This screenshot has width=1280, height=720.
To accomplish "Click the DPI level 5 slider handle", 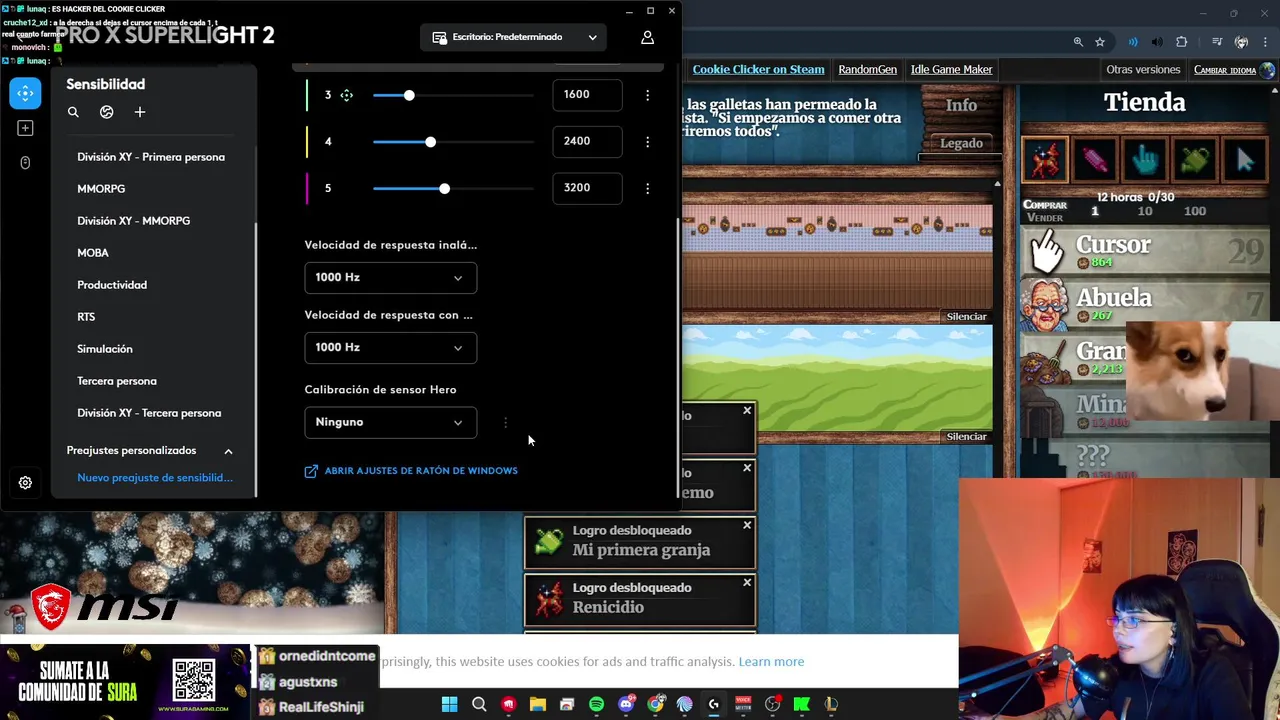I will 444,189.
